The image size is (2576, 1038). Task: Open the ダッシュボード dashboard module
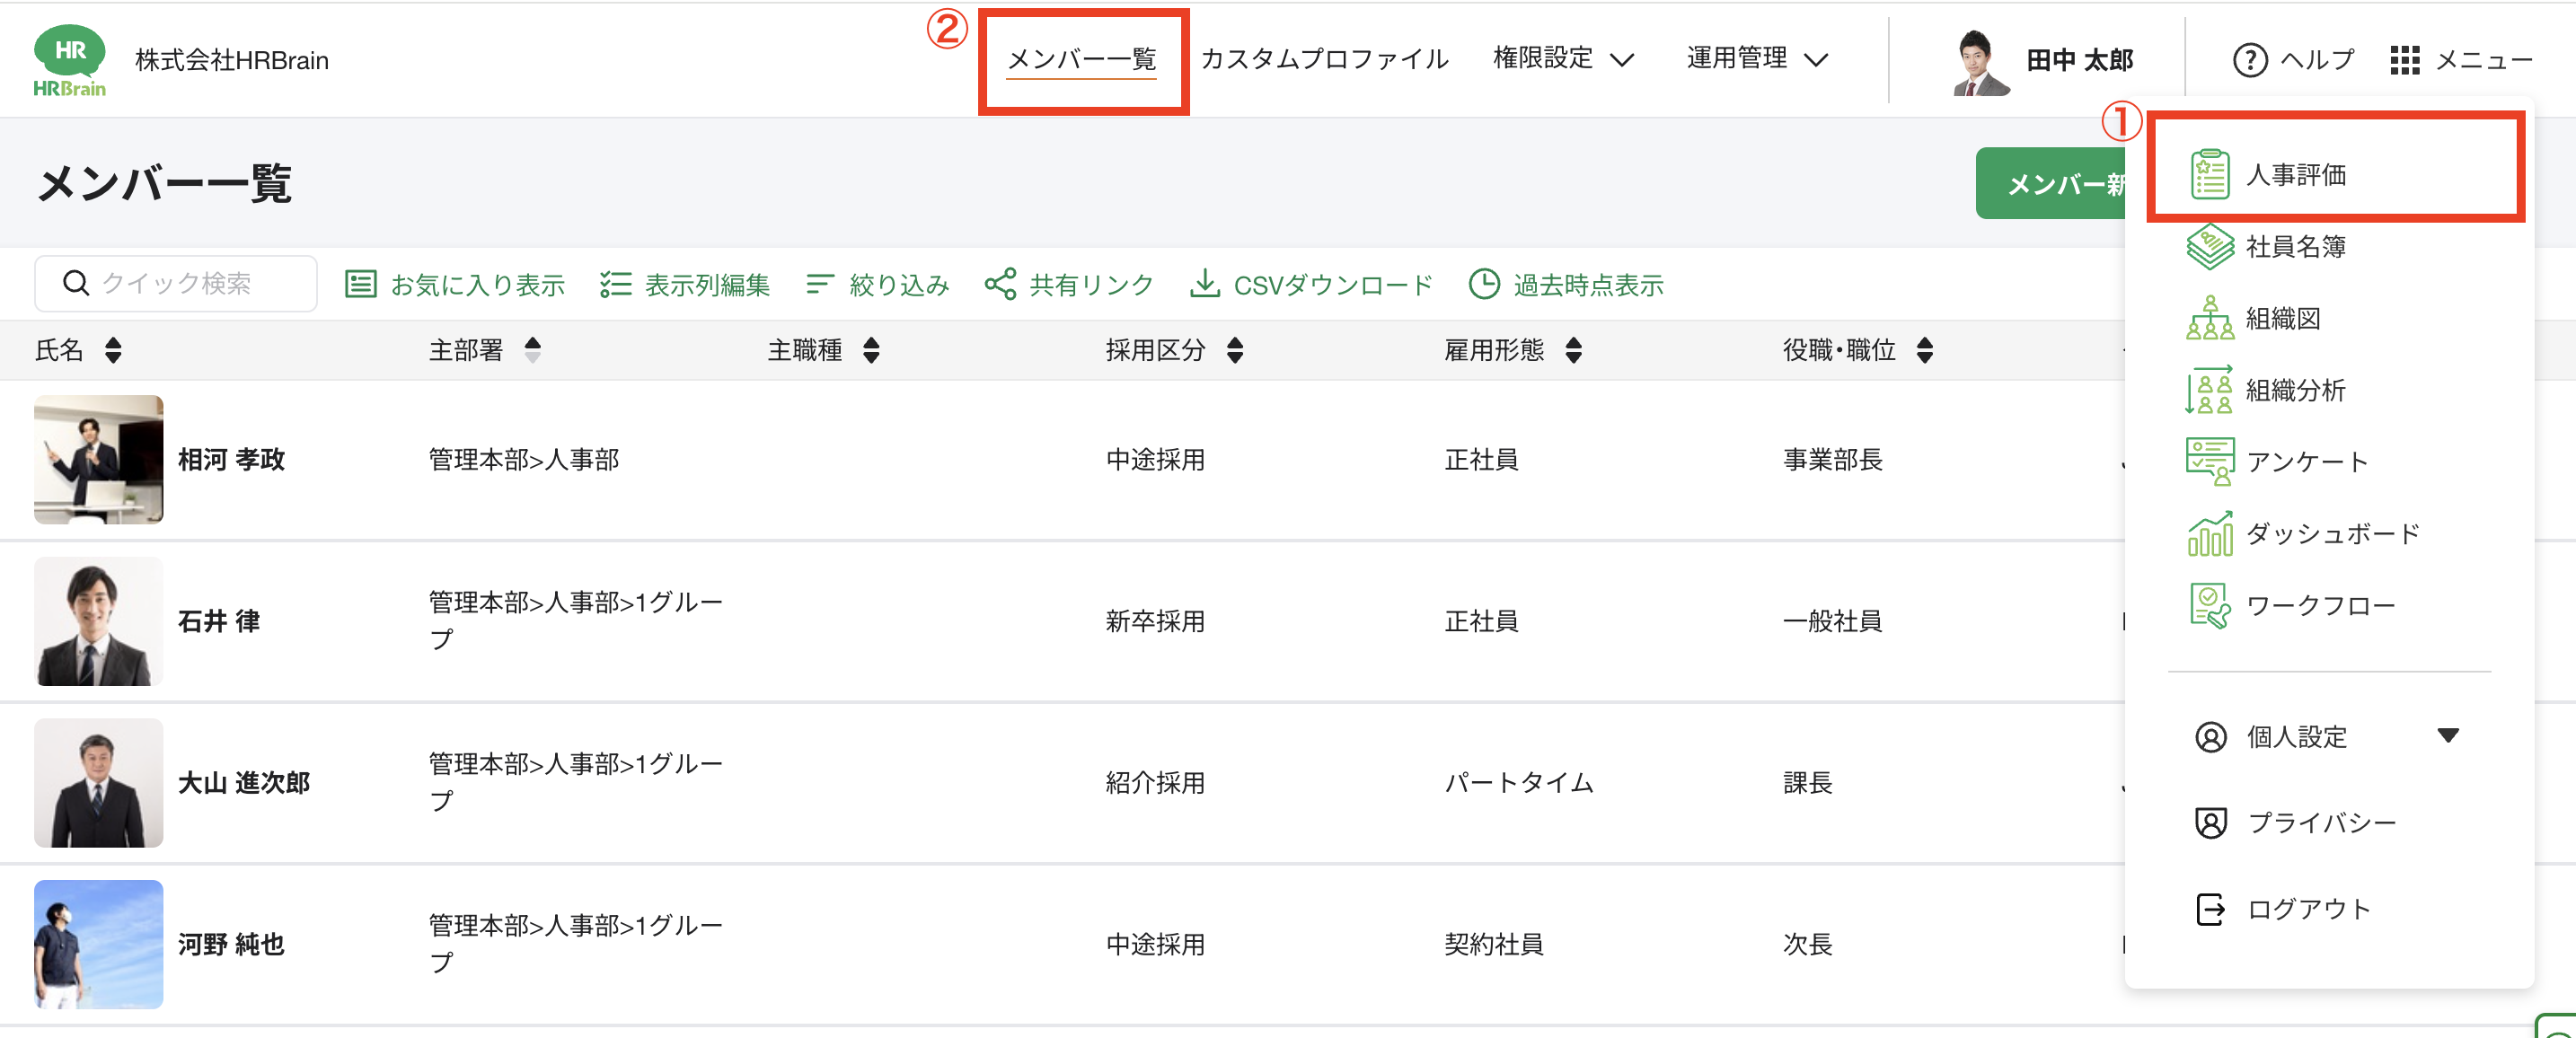coord(2303,533)
